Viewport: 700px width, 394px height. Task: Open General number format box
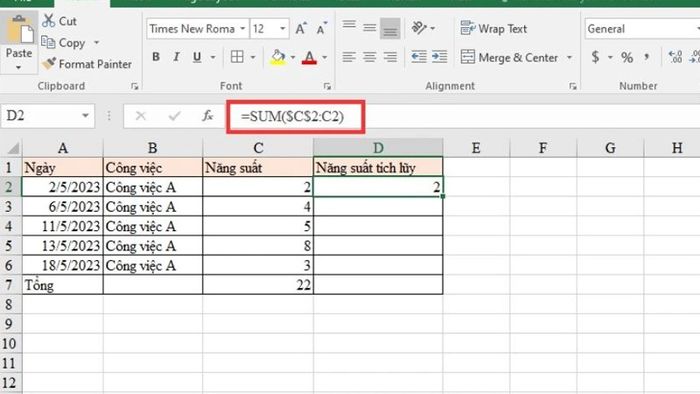point(642,29)
